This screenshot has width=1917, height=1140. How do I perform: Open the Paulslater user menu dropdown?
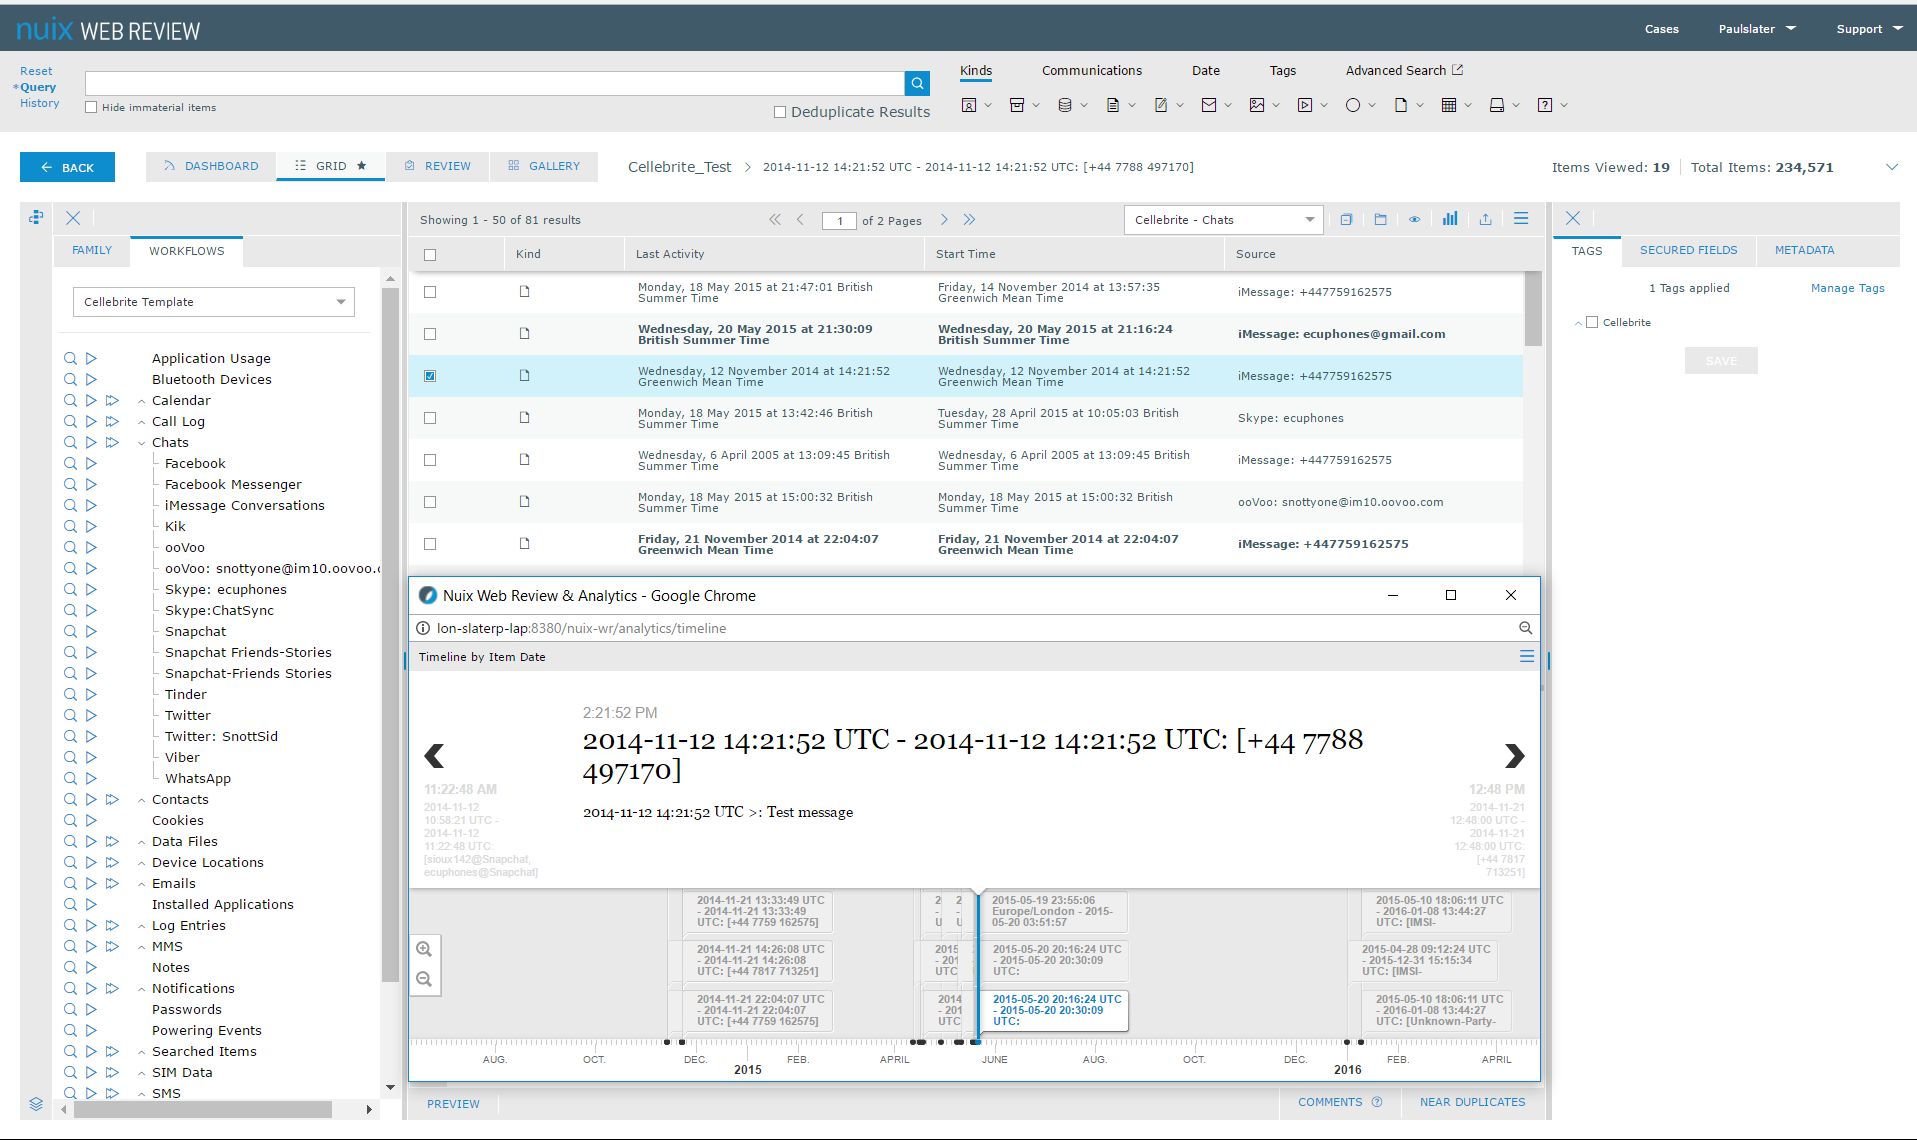1757,29
